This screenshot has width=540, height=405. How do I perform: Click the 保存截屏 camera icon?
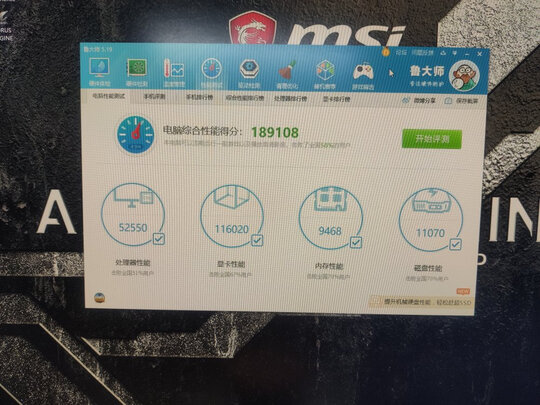tap(448, 101)
